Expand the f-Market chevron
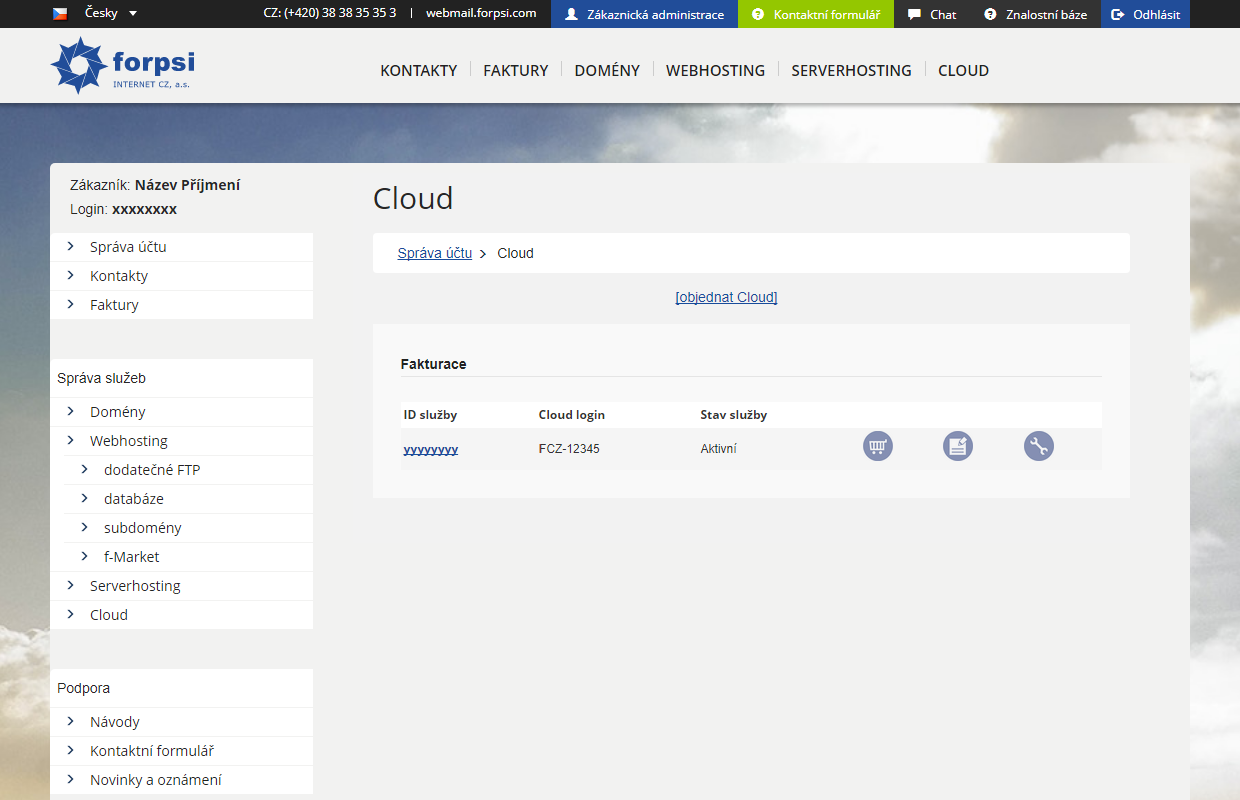 pos(84,556)
